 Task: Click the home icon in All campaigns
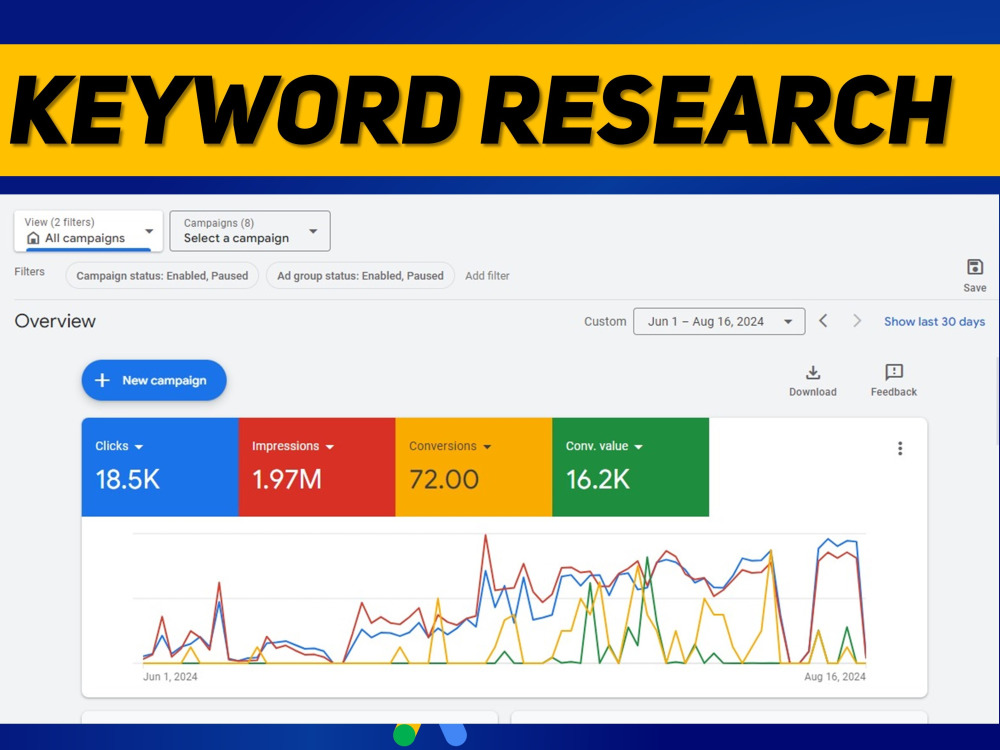(x=33, y=238)
